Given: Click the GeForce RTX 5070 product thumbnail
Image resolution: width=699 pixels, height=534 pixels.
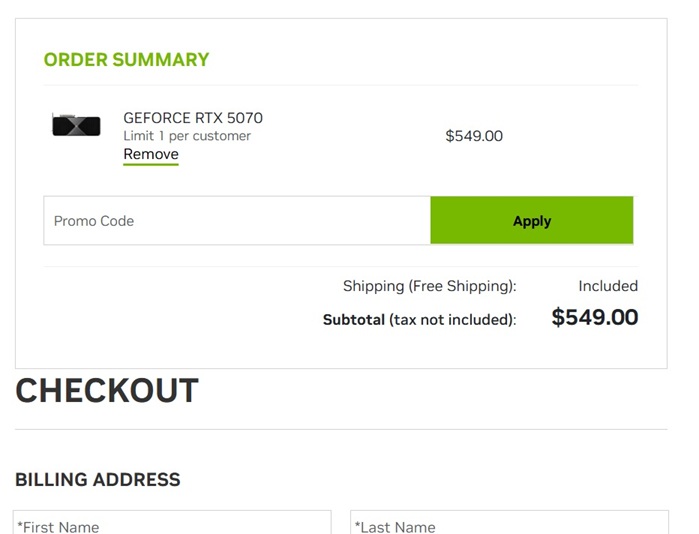Looking at the screenshot, I should click(x=76, y=126).
